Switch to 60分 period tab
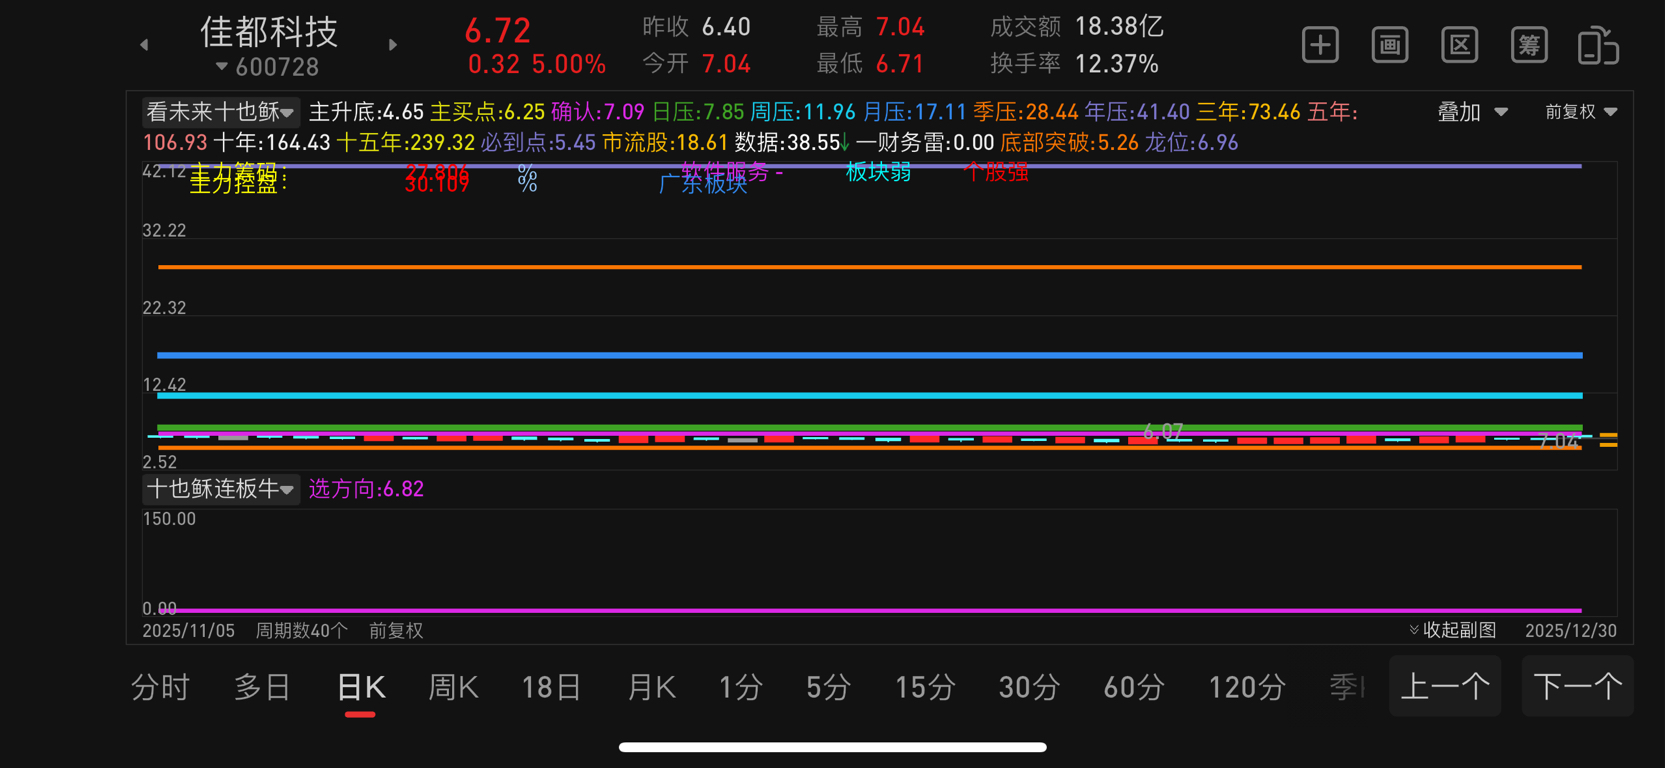 (x=1134, y=688)
